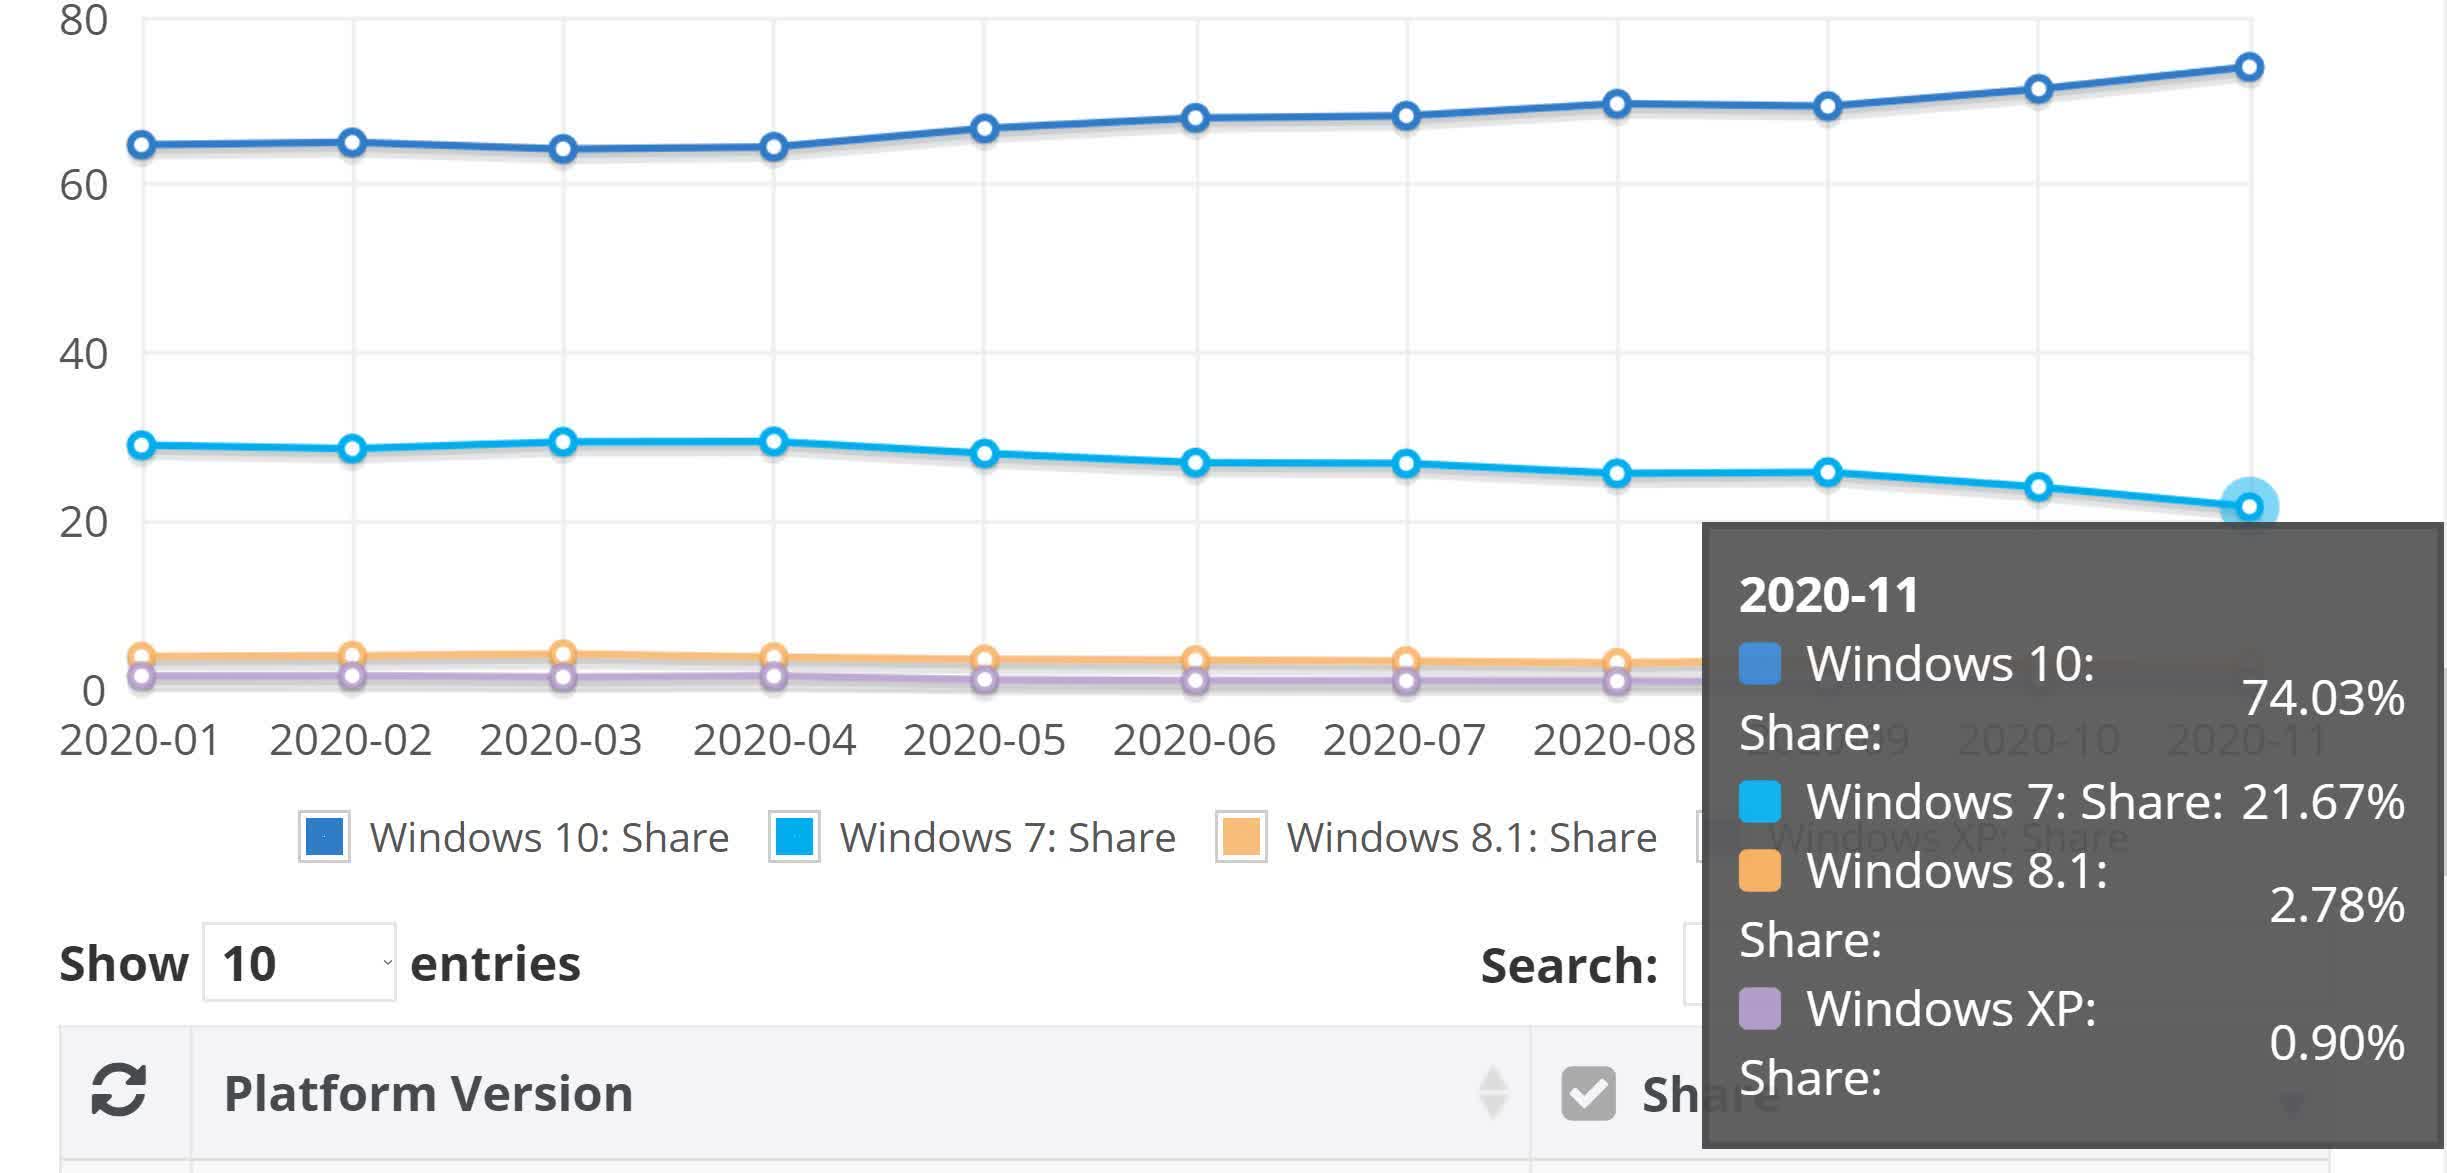Click Windows XP point at 2020-02

(352, 676)
